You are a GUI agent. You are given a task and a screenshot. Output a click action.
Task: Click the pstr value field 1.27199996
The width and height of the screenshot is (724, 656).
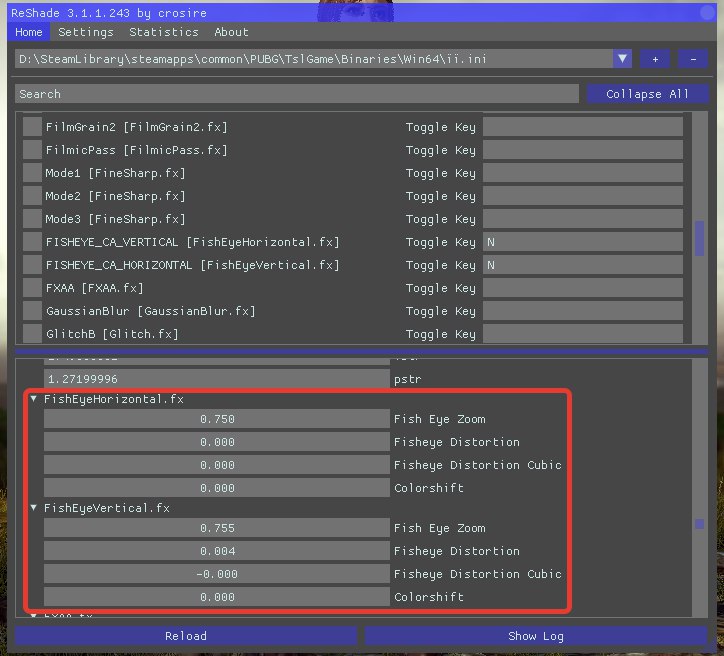click(x=217, y=379)
